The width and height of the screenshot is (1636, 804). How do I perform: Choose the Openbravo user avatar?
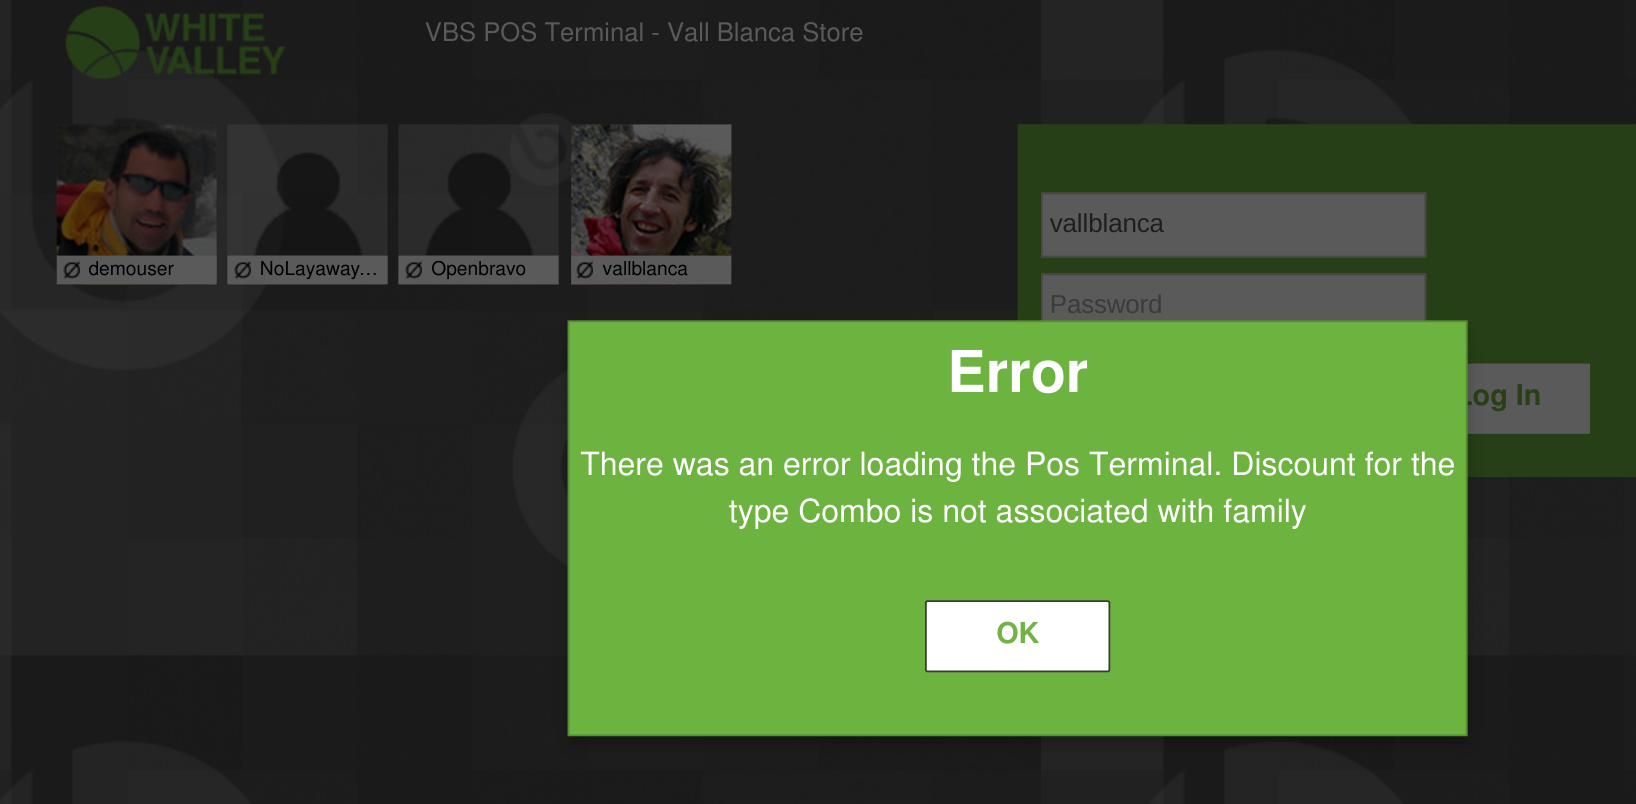coord(478,190)
